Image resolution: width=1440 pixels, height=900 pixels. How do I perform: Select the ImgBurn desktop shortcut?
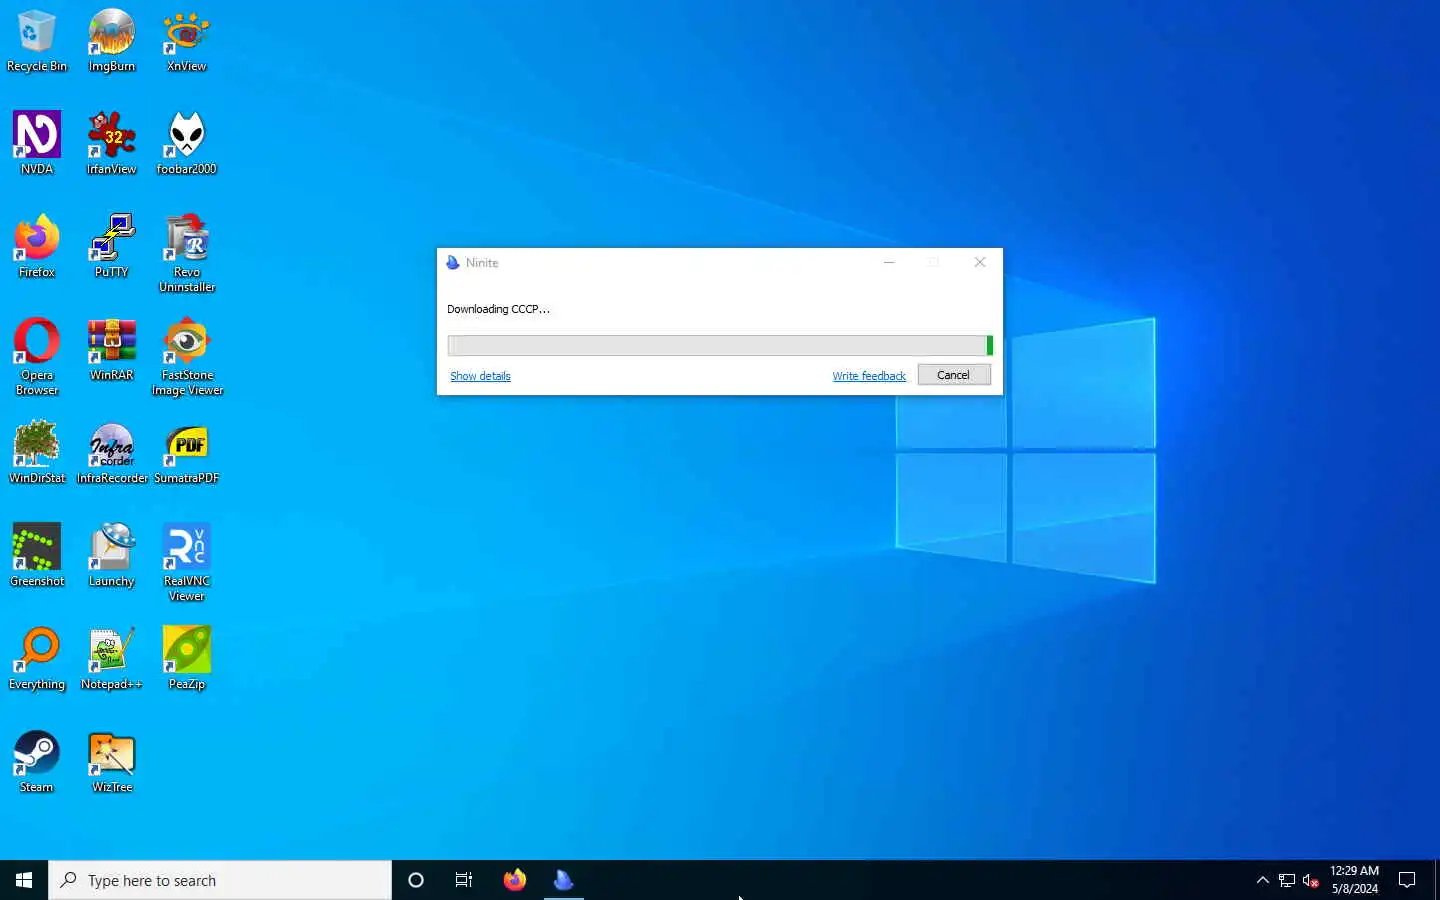111,41
